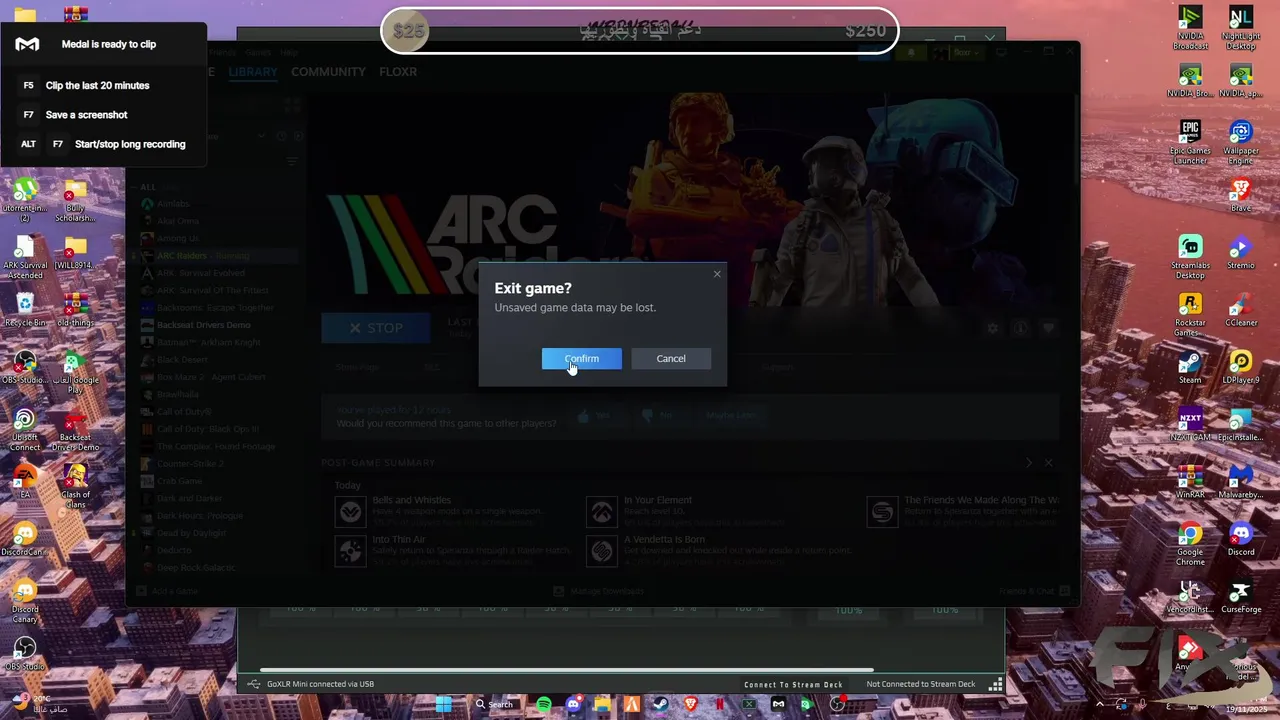Open old-things archive on desktop
This screenshot has height=720, width=1280.
coord(75,310)
